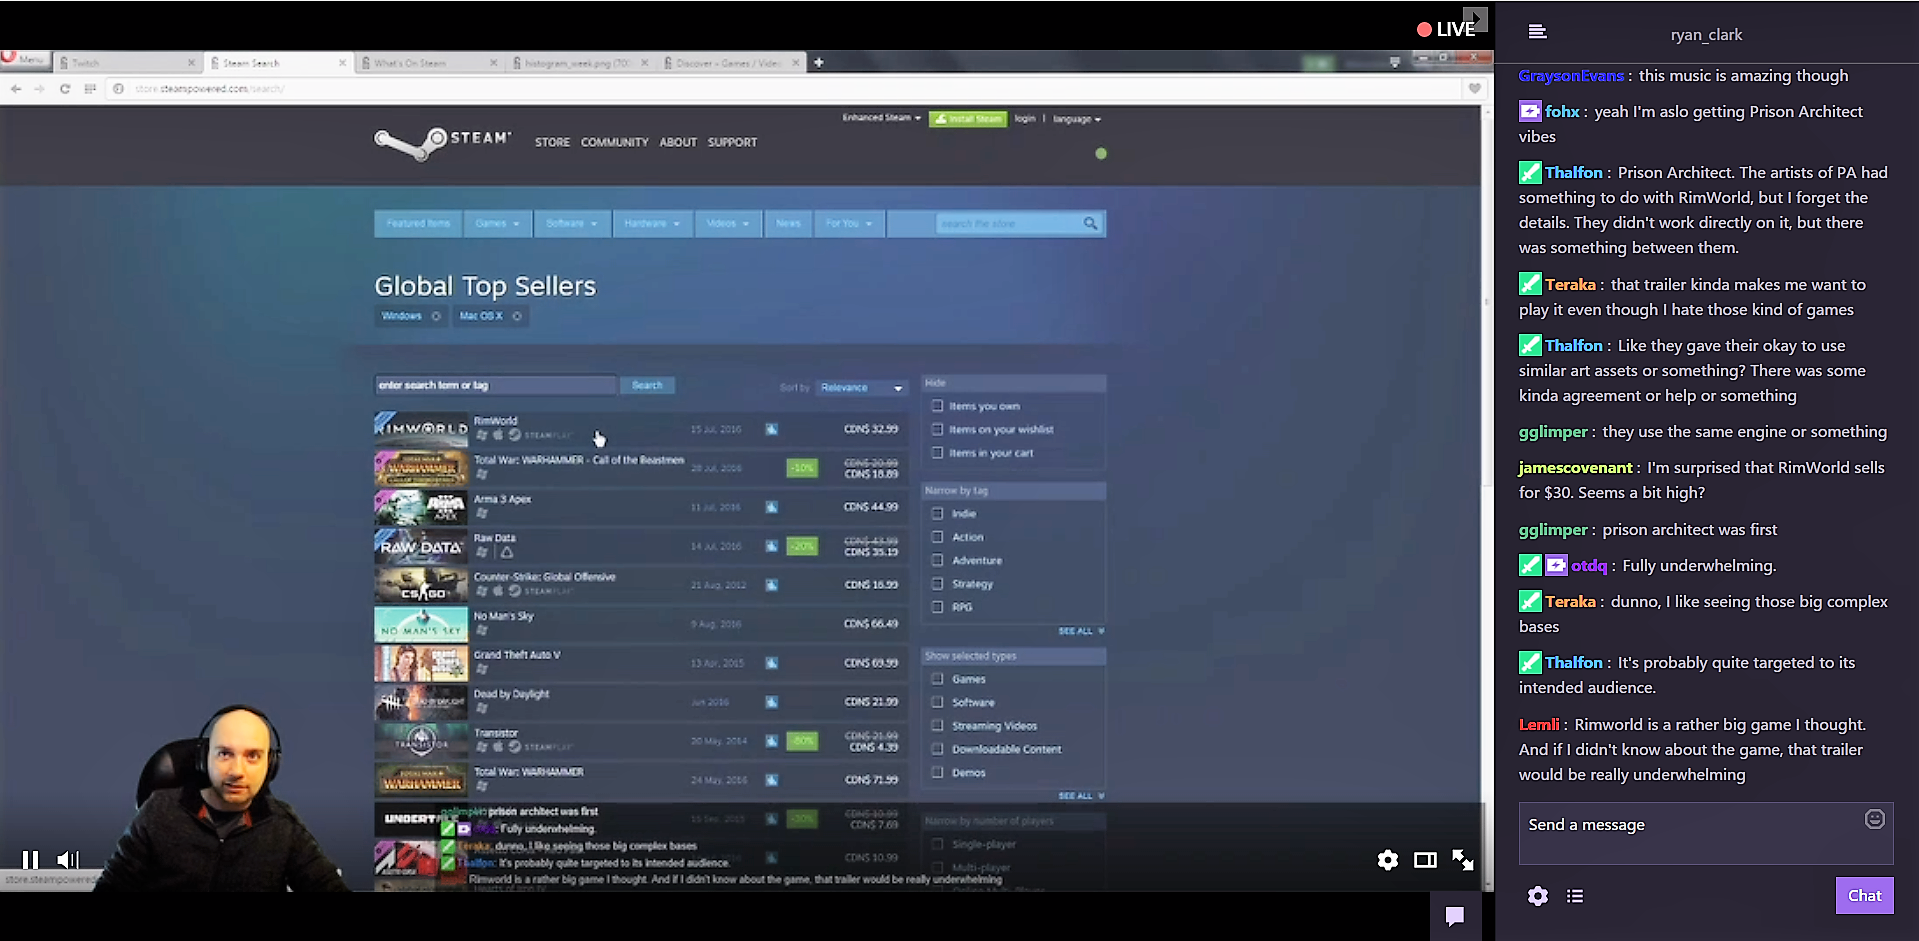
Task: Switch to theater mode icon
Action: point(1425,860)
